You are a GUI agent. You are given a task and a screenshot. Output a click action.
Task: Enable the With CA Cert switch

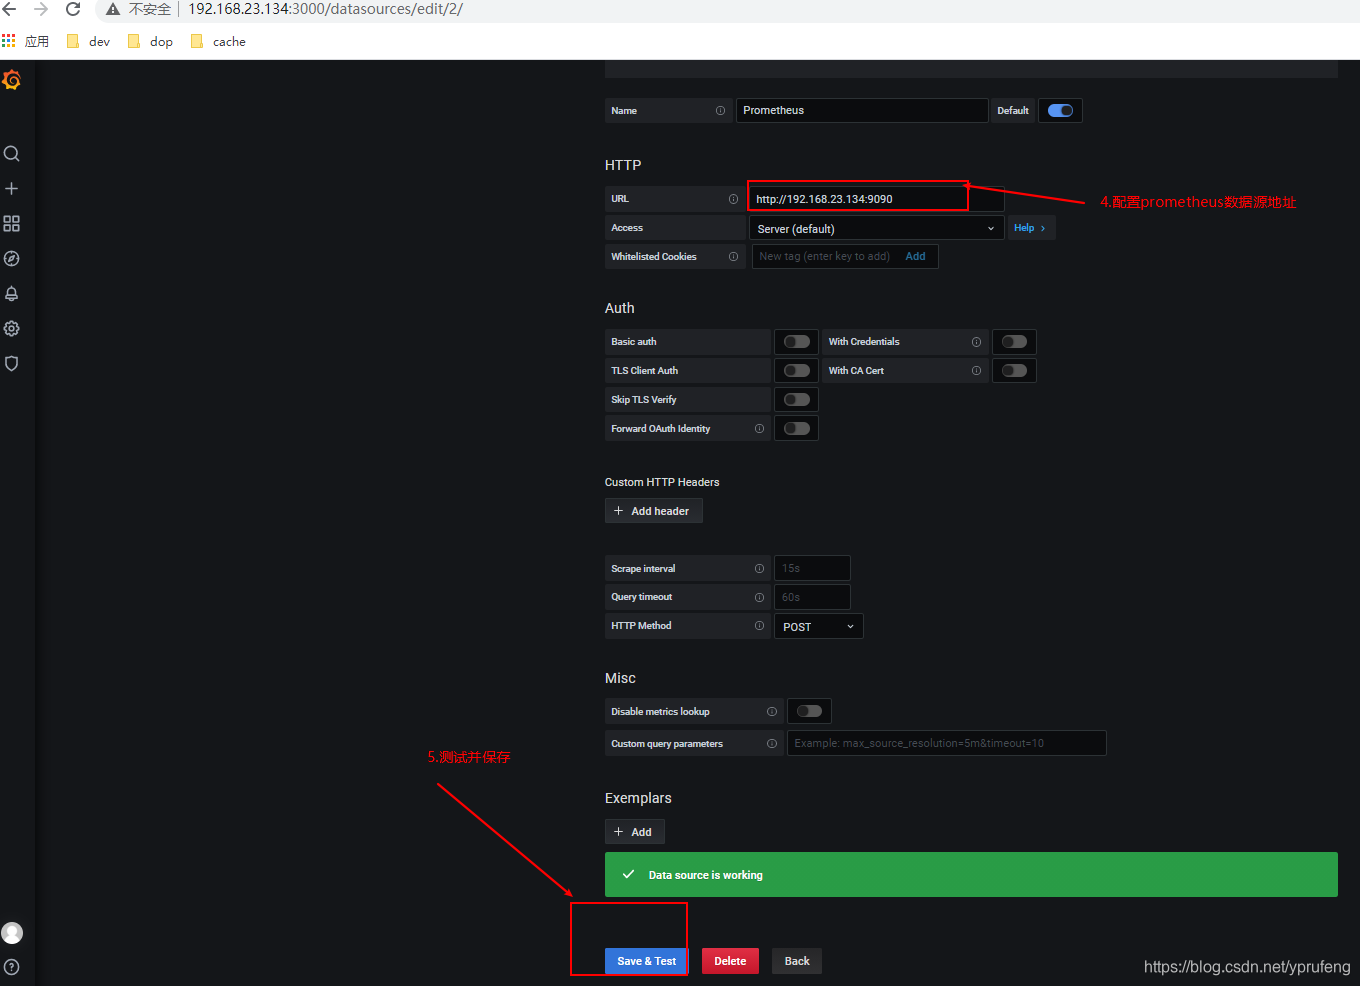[1014, 371]
